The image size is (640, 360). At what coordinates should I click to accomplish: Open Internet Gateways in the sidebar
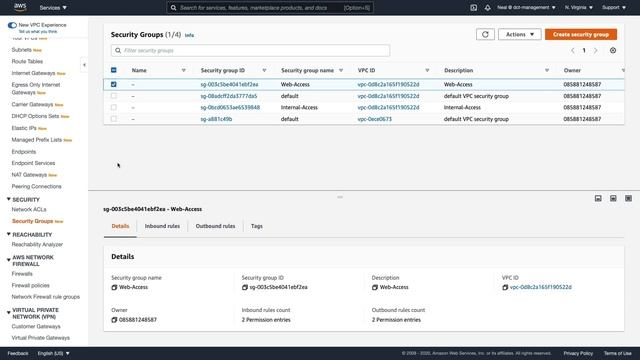[33, 73]
